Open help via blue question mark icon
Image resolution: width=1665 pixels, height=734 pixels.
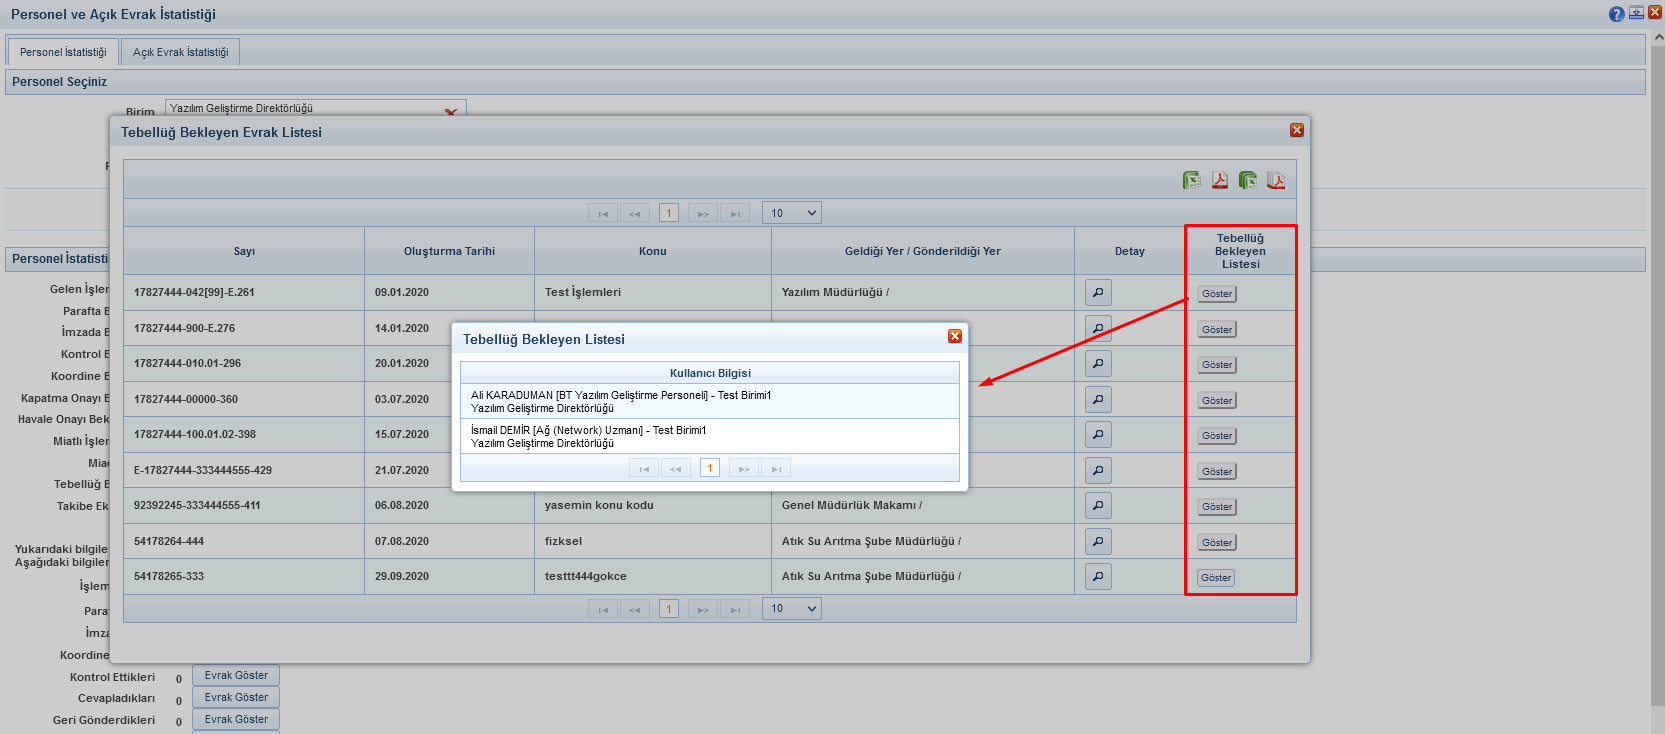[x=1616, y=14]
